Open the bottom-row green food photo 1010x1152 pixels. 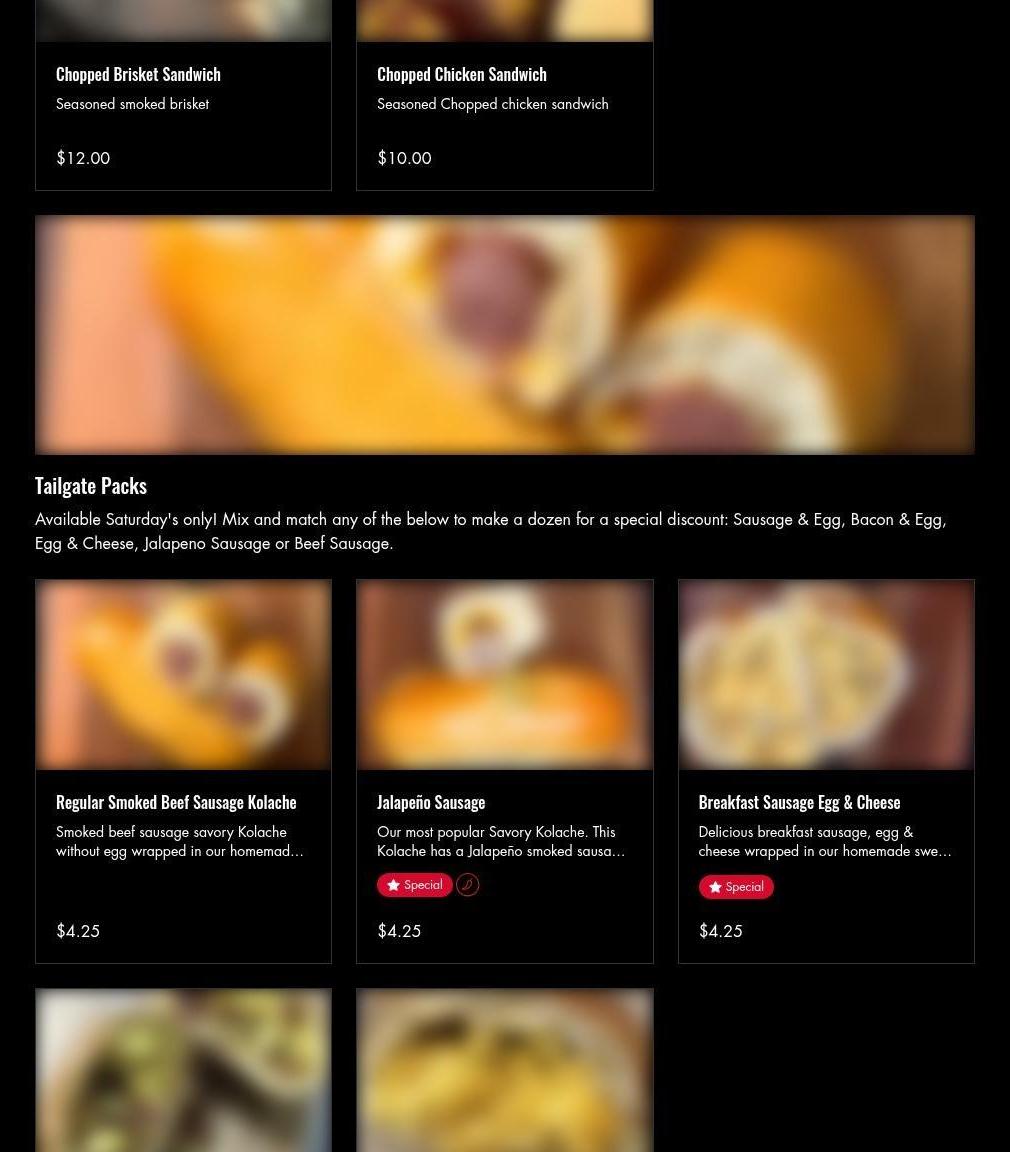(184, 1070)
